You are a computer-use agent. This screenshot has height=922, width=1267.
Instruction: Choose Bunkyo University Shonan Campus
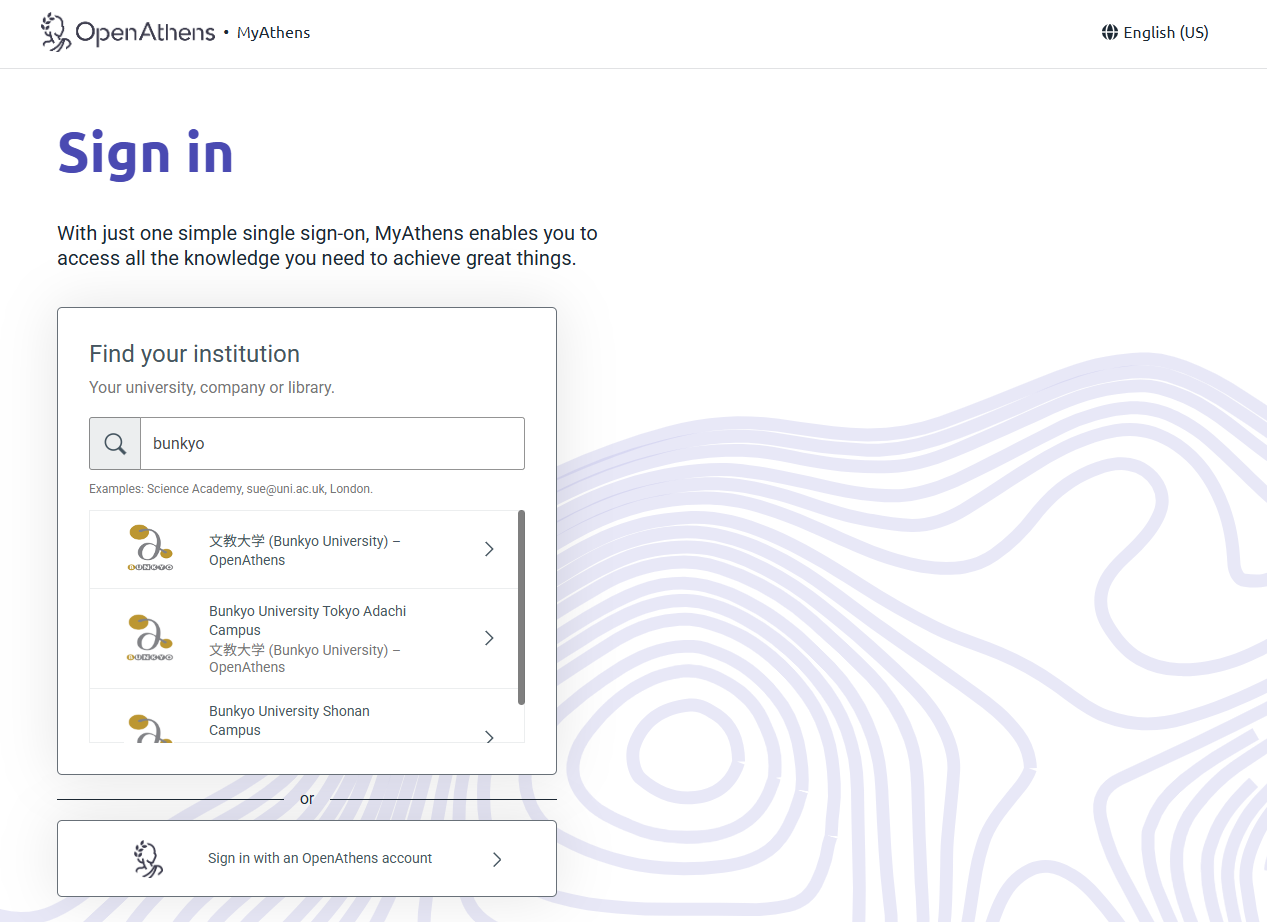(x=289, y=720)
